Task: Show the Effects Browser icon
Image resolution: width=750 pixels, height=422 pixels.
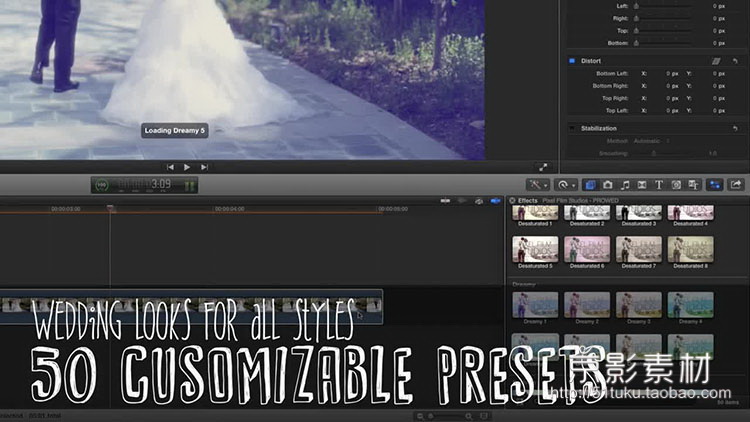Action: pyautogui.click(x=591, y=185)
